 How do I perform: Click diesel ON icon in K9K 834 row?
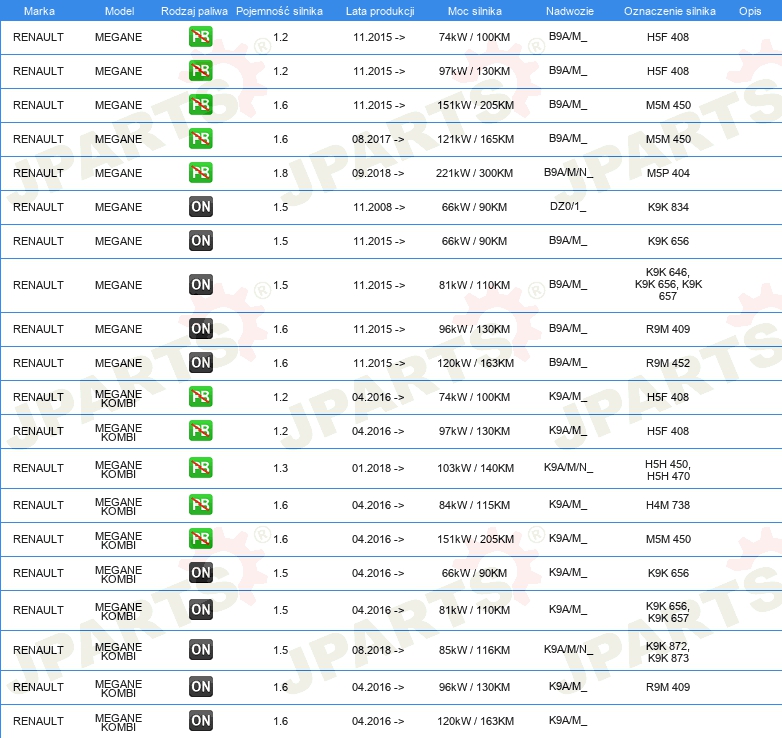200,206
